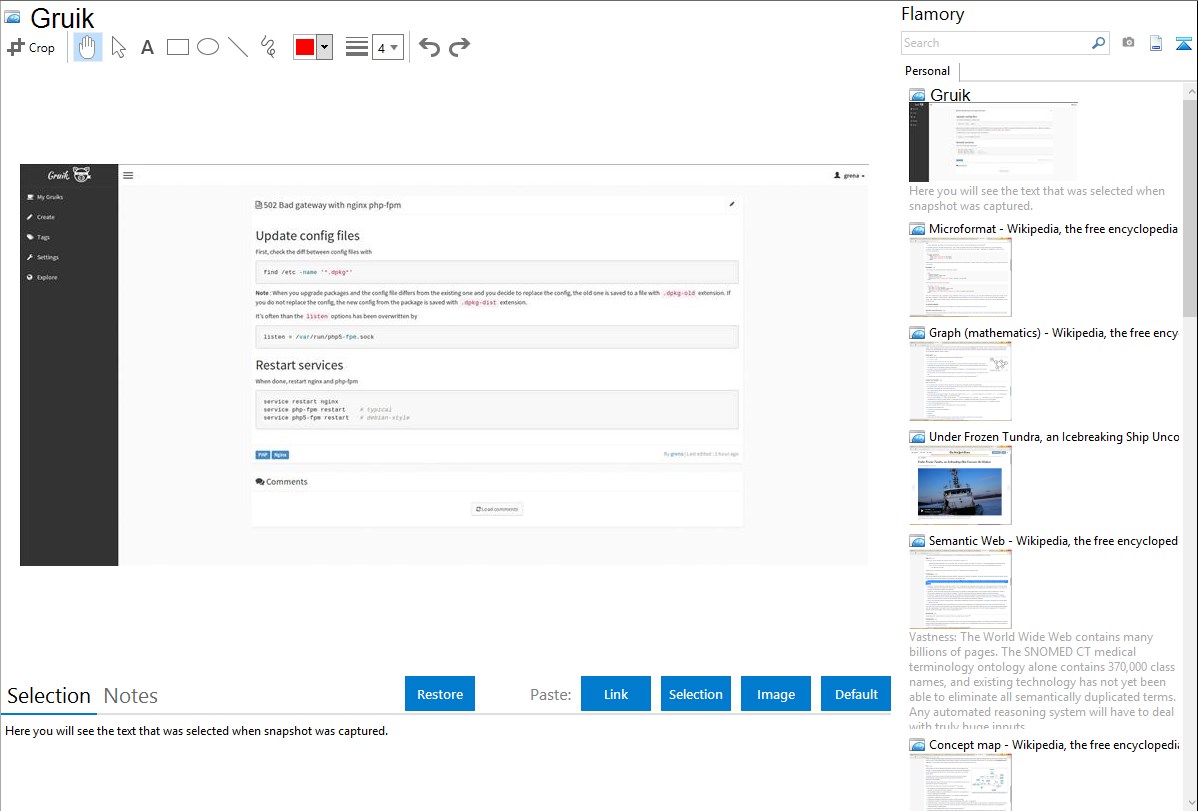Open the 'grena' user dropdown in snapshot
The height and width of the screenshot is (811, 1198).
850,176
